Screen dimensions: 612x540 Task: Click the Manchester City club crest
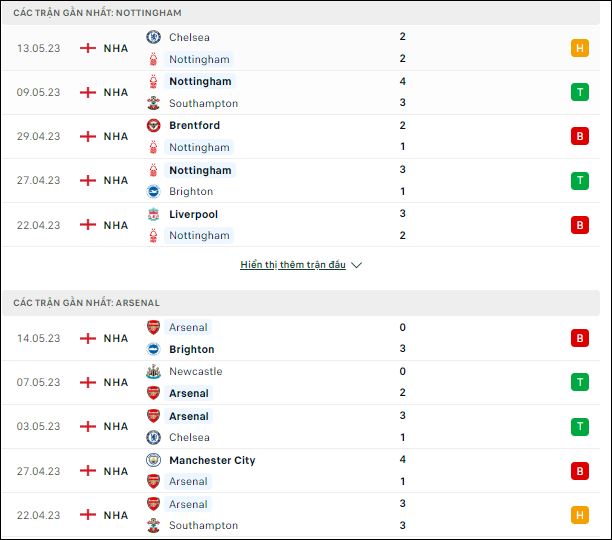point(153,460)
